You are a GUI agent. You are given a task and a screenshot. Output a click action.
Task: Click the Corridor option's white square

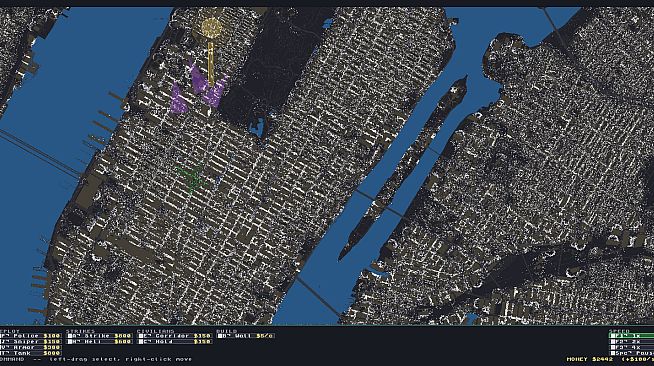(141, 336)
